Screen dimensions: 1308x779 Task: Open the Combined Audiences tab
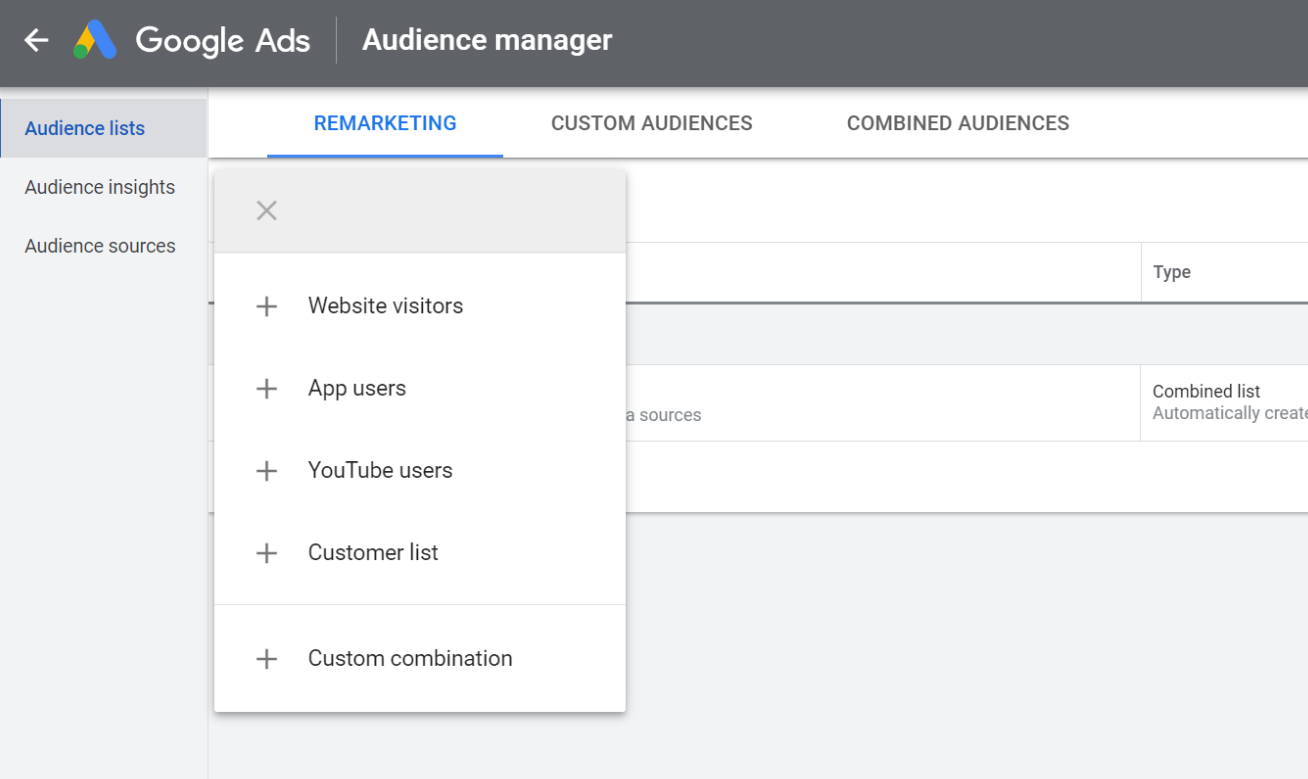point(958,123)
